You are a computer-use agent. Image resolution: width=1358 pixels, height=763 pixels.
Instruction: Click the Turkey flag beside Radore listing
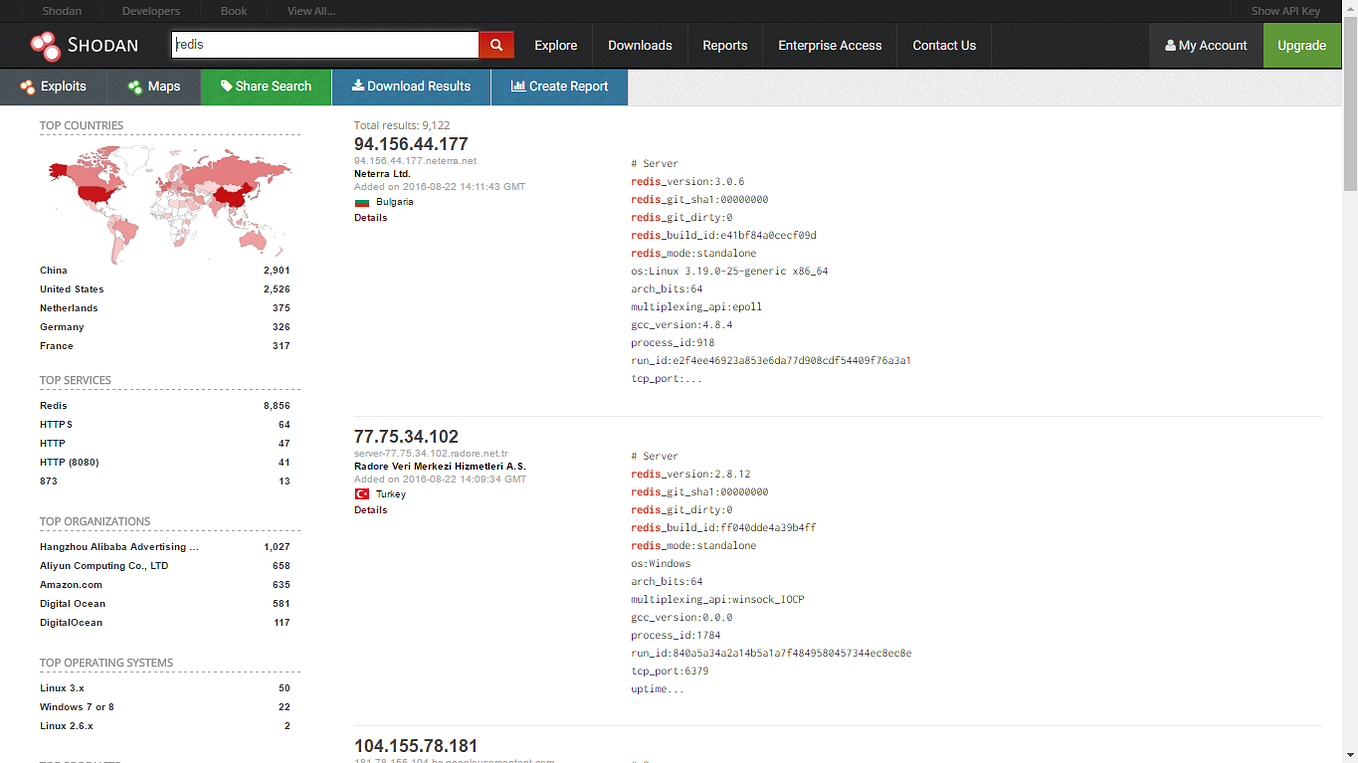click(363, 493)
